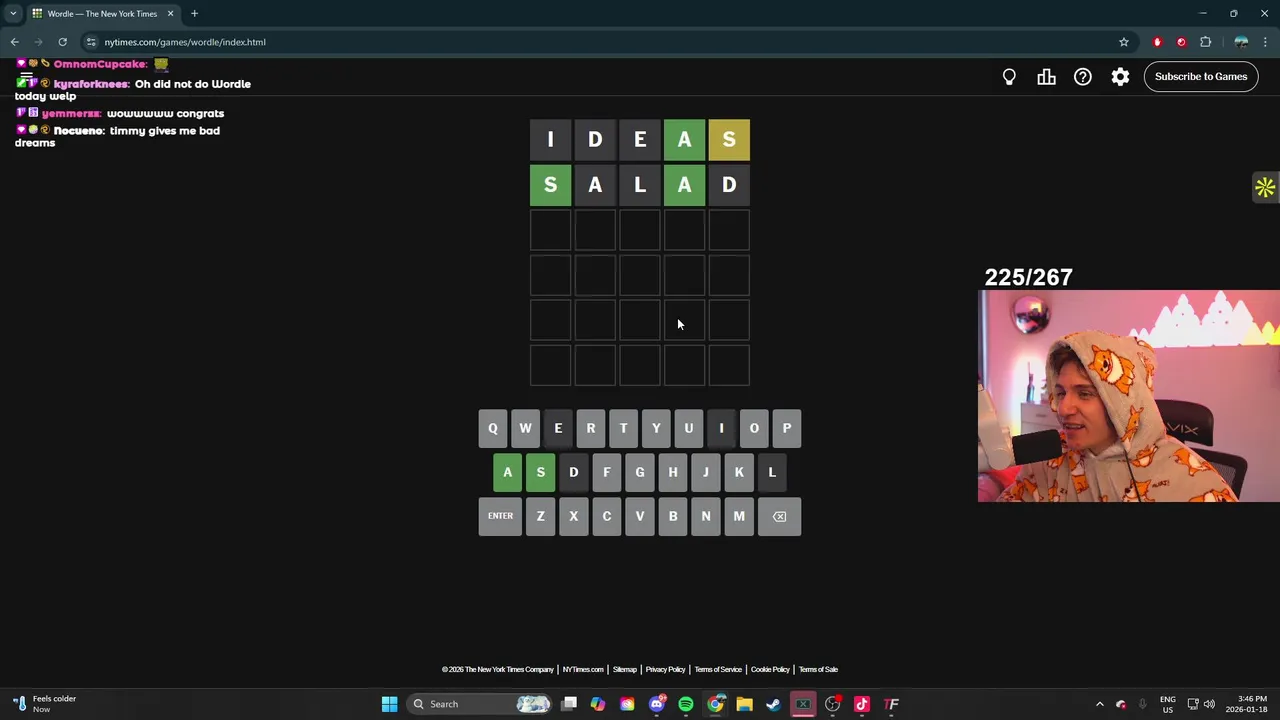Open the Wordle statistics bar chart icon
The height and width of the screenshot is (720, 1280).
pyautogui.click(x=1046, y=77)
